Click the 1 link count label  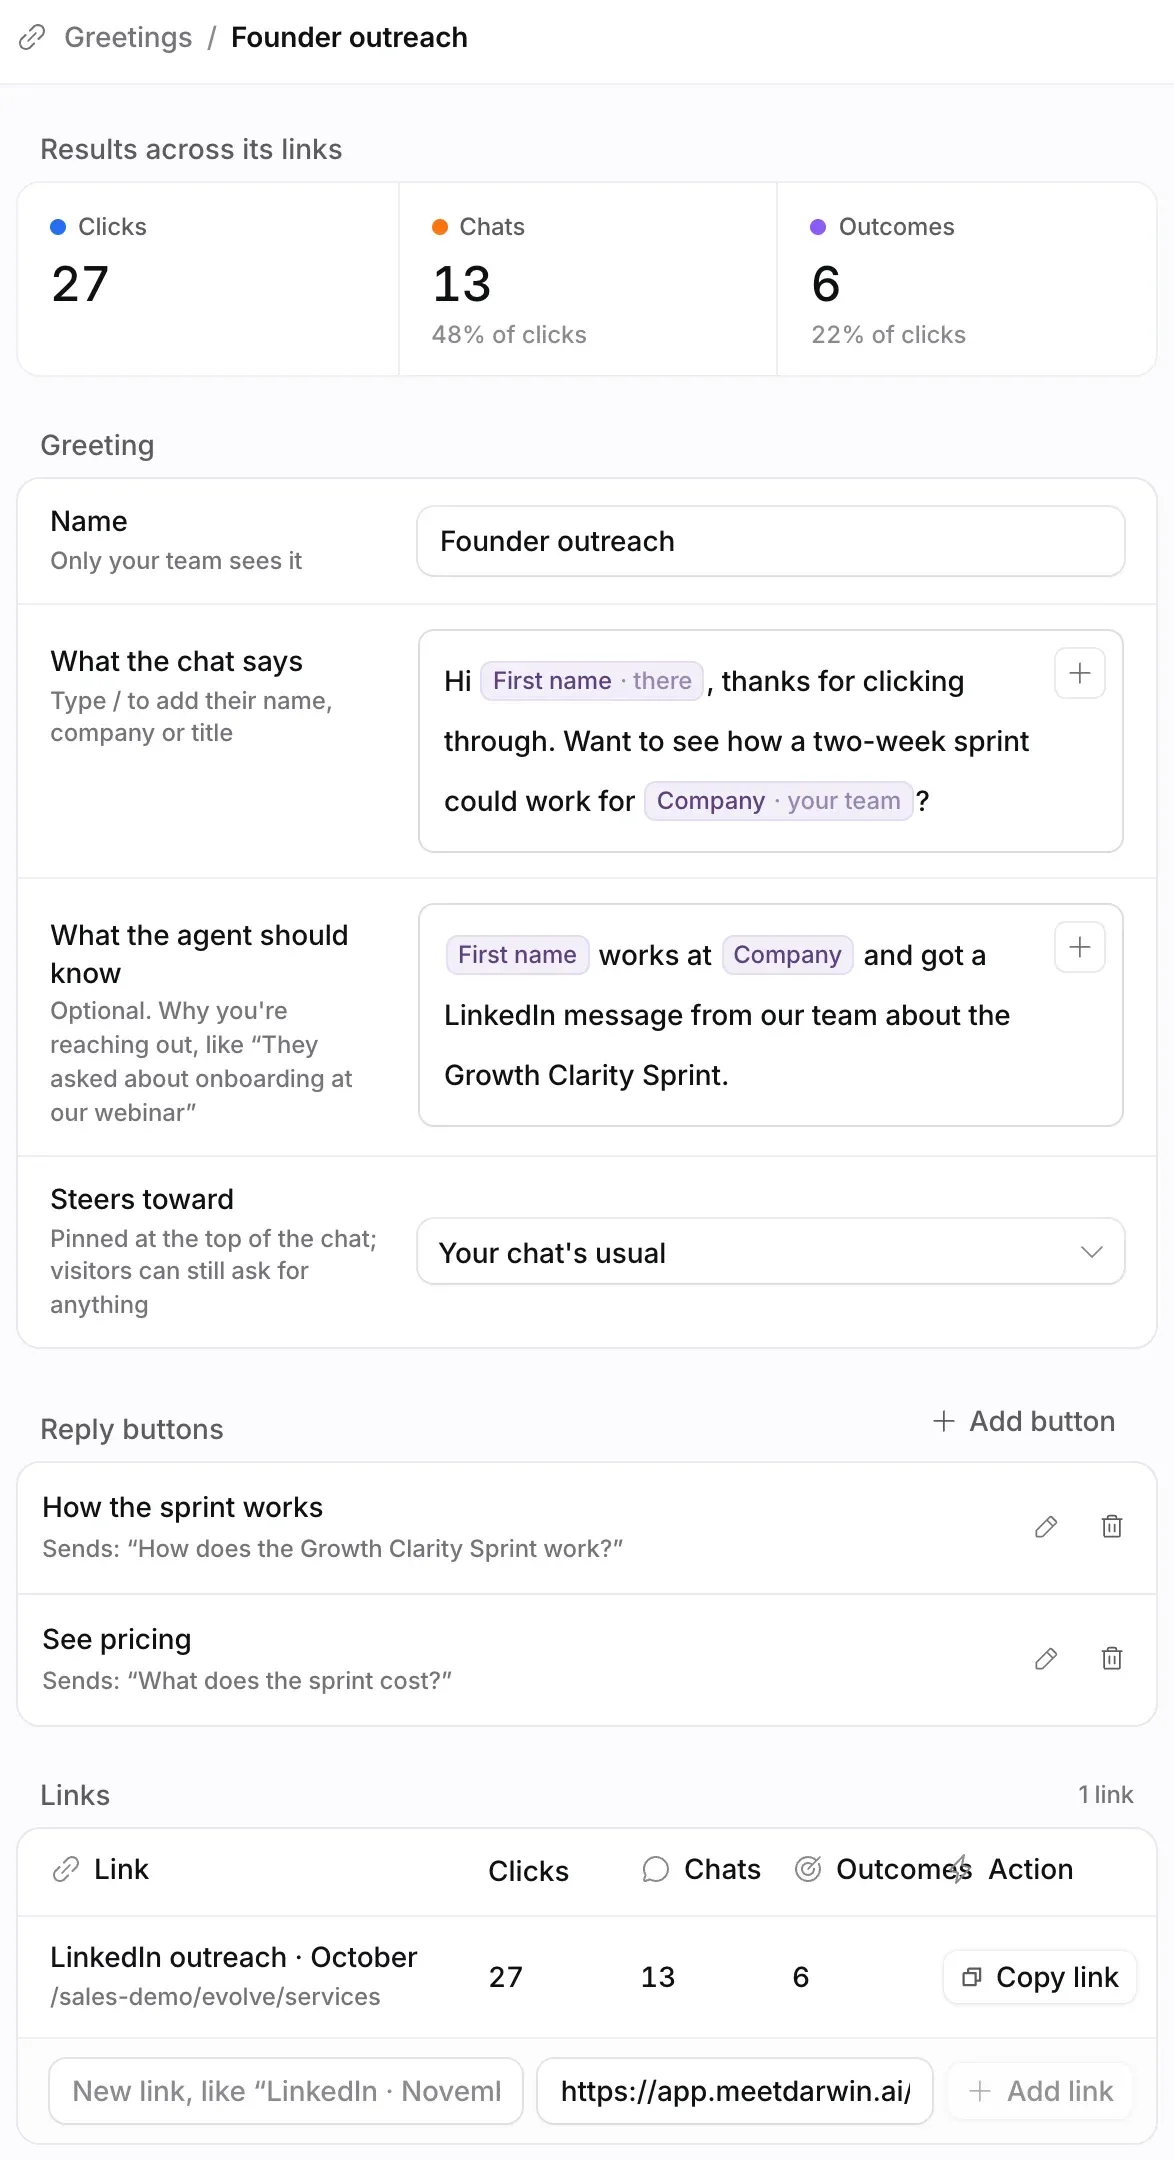pos(1105,1795)
